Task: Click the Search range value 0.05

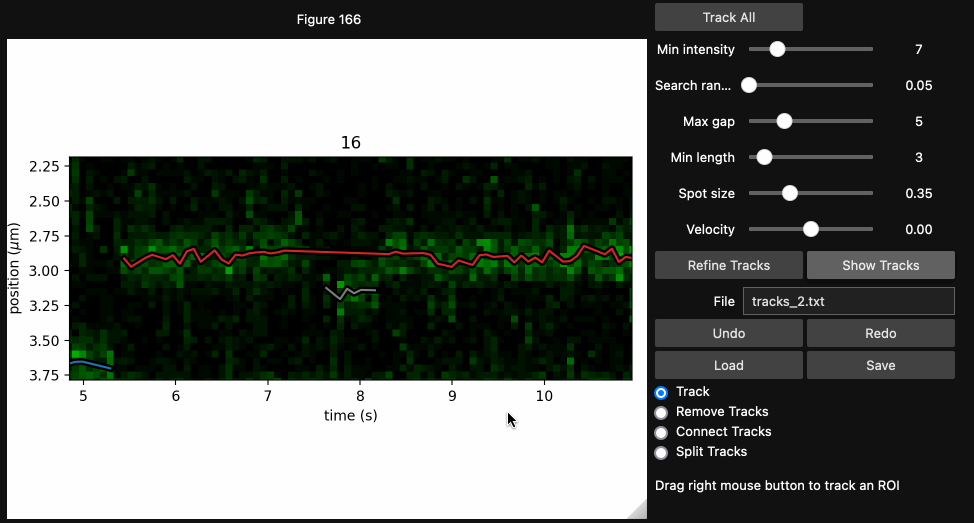Action: click(919, 86)
